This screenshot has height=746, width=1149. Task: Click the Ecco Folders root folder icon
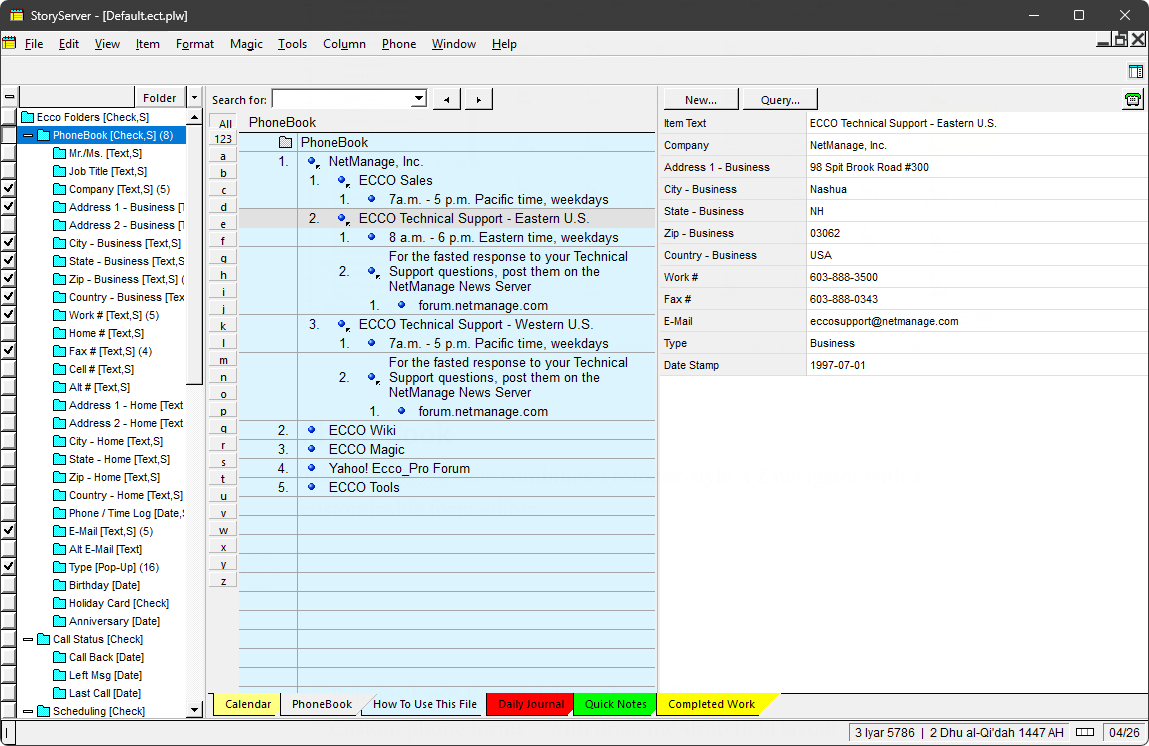click(x=27, y=117)
